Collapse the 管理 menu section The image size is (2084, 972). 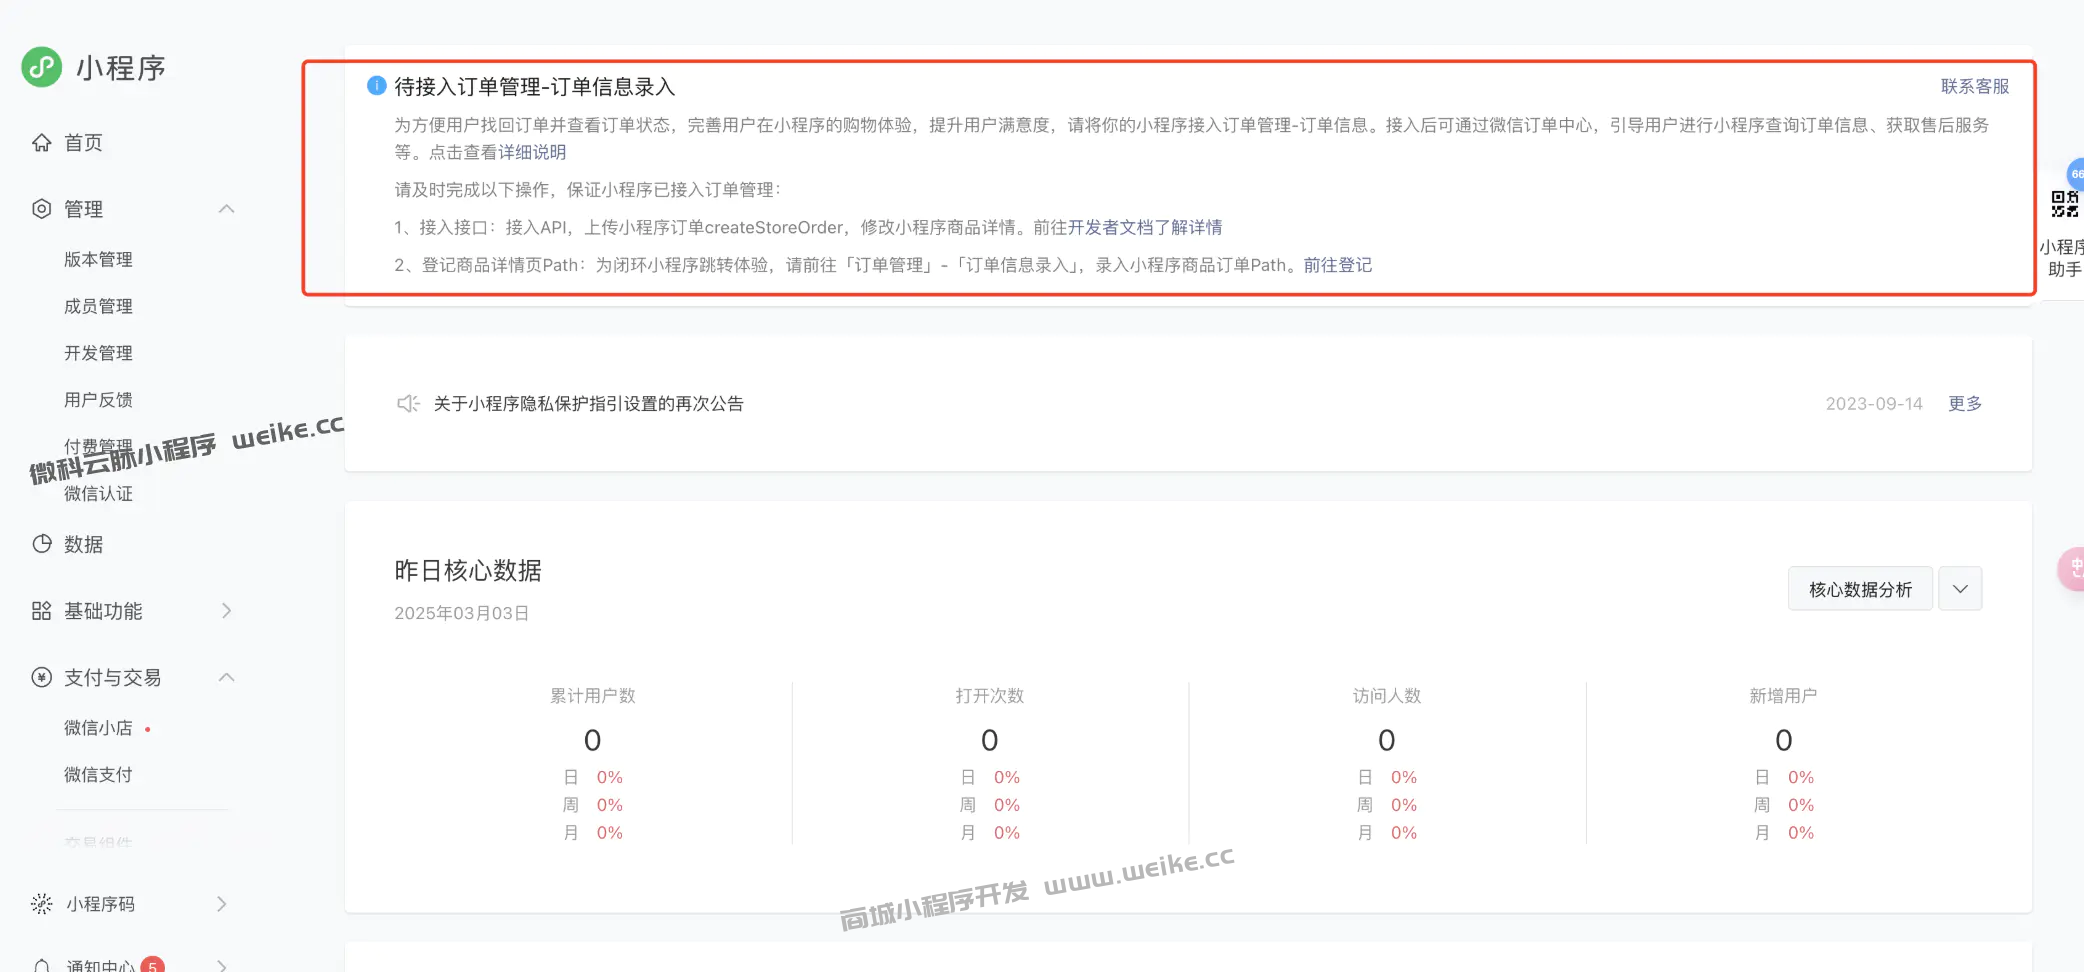point(227,209)
